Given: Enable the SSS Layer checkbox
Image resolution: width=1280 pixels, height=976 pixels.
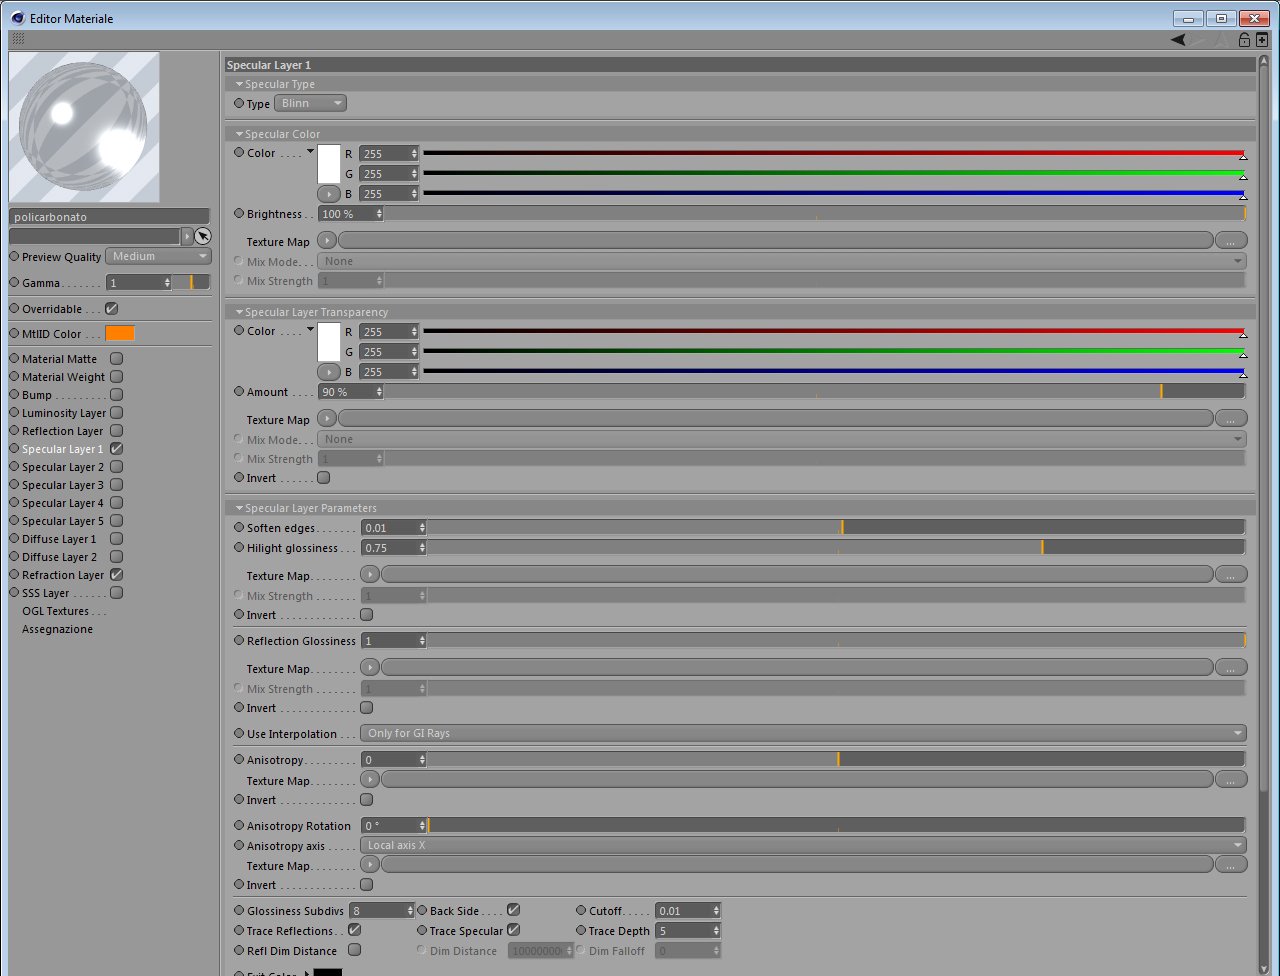Looking at the screenshot, I should pos(116,592).
